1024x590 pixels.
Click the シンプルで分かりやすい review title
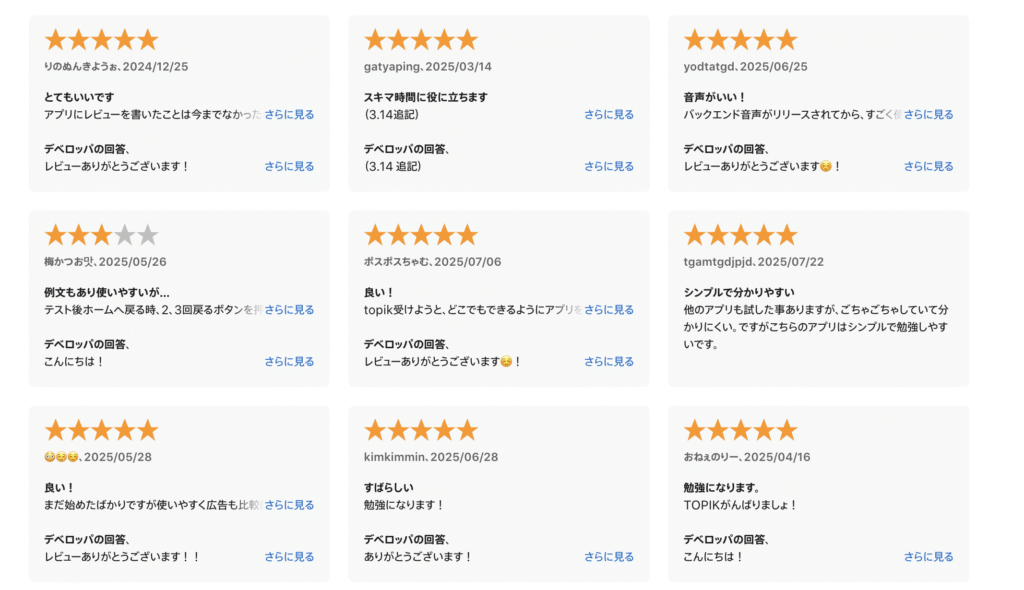click(739, 293)
